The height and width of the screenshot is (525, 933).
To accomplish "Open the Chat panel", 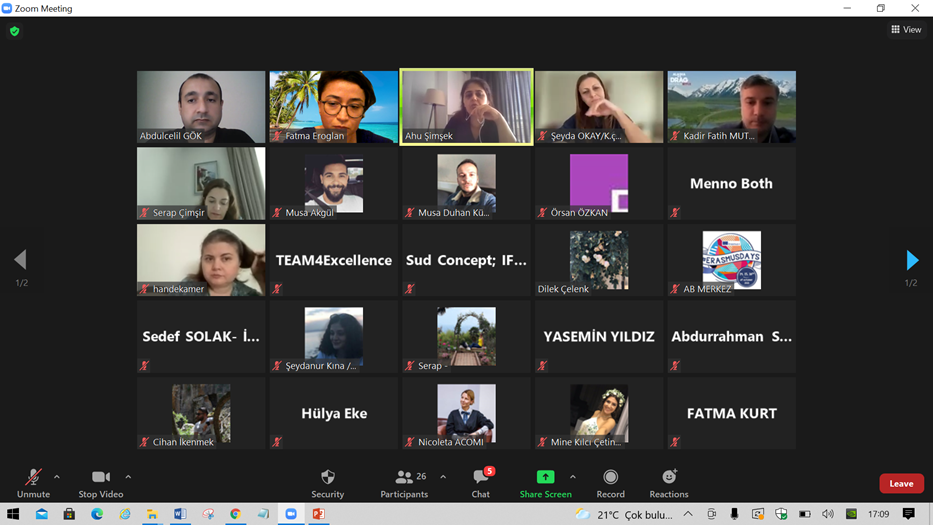I will click(x=481, y=482).
